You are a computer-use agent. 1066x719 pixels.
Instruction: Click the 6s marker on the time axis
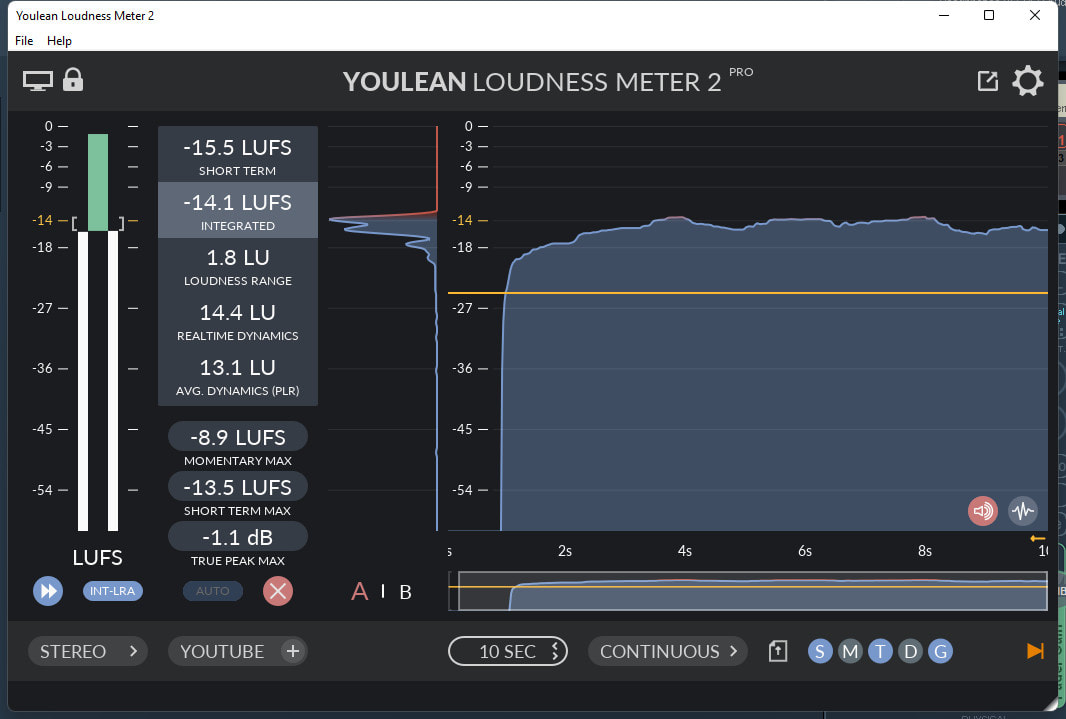[805, 550]
